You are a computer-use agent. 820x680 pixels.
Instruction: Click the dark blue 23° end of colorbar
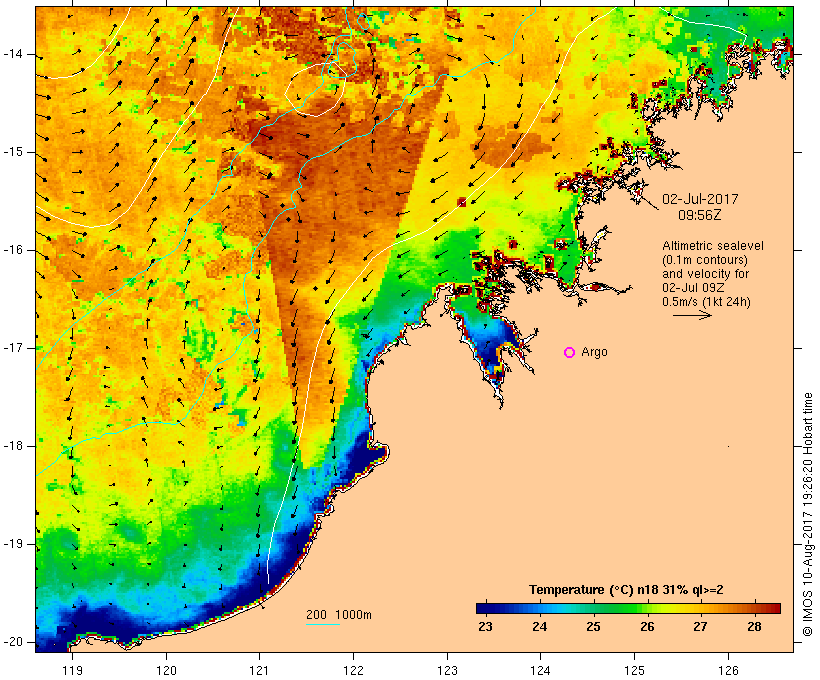(x=482, y=608)
